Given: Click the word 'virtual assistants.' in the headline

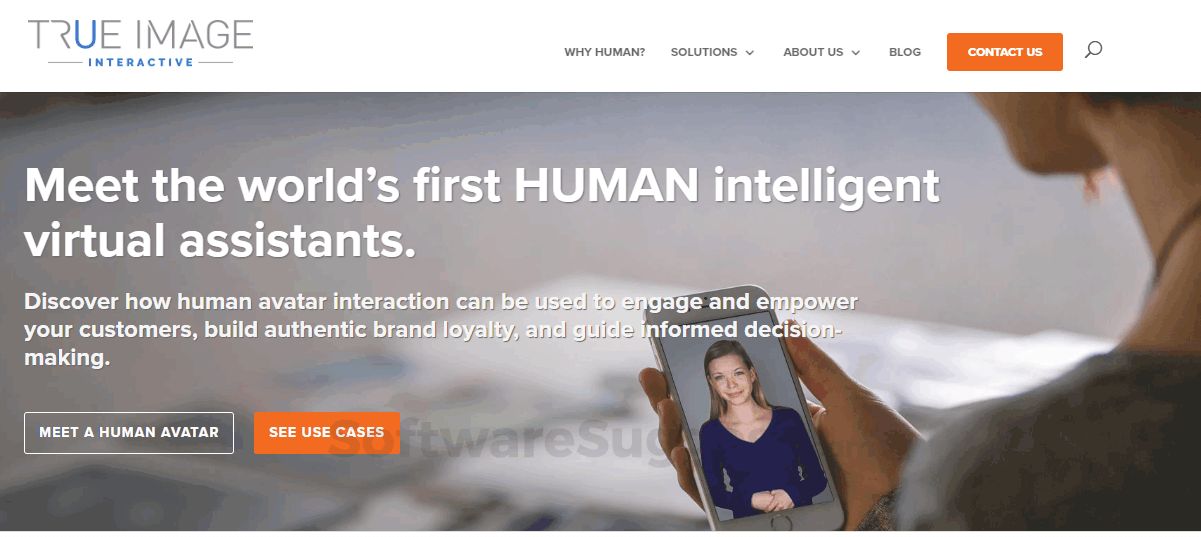Looking at the screenshot, I should click(220, 240).
